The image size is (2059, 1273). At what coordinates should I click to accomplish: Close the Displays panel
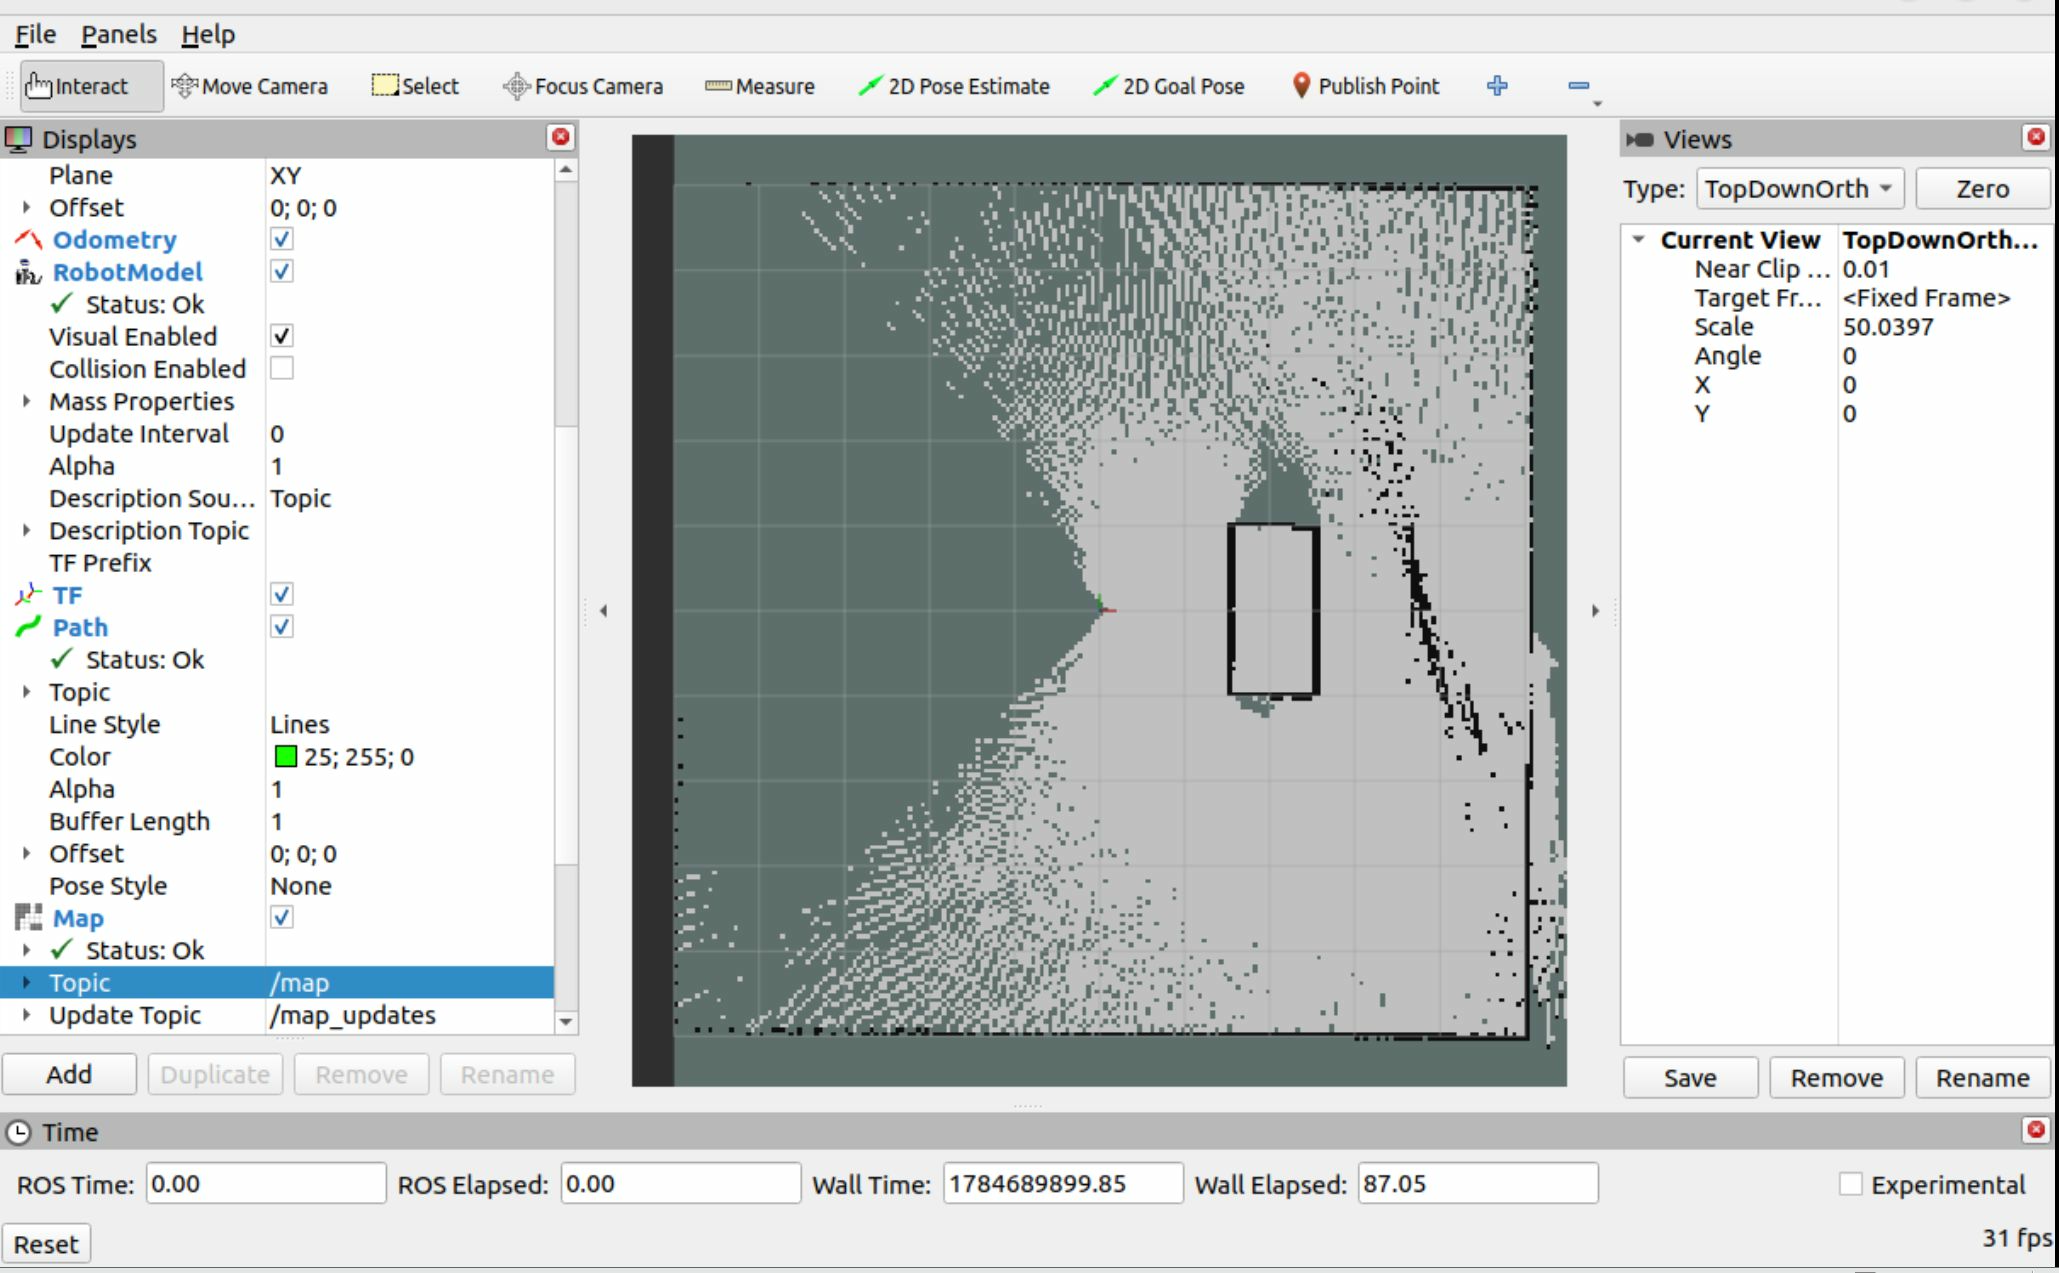tap(561, 137)
